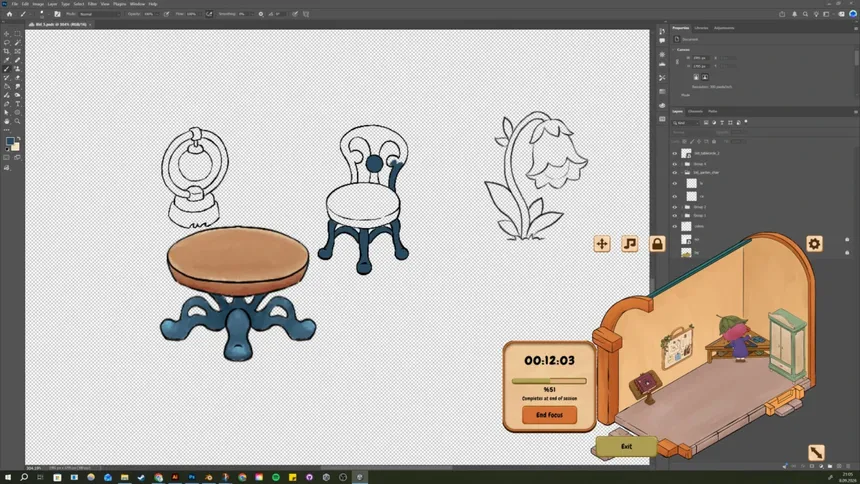Expand the Group 2 layer folder
Screen dimensions: 860x484
[x=682, y=207]
